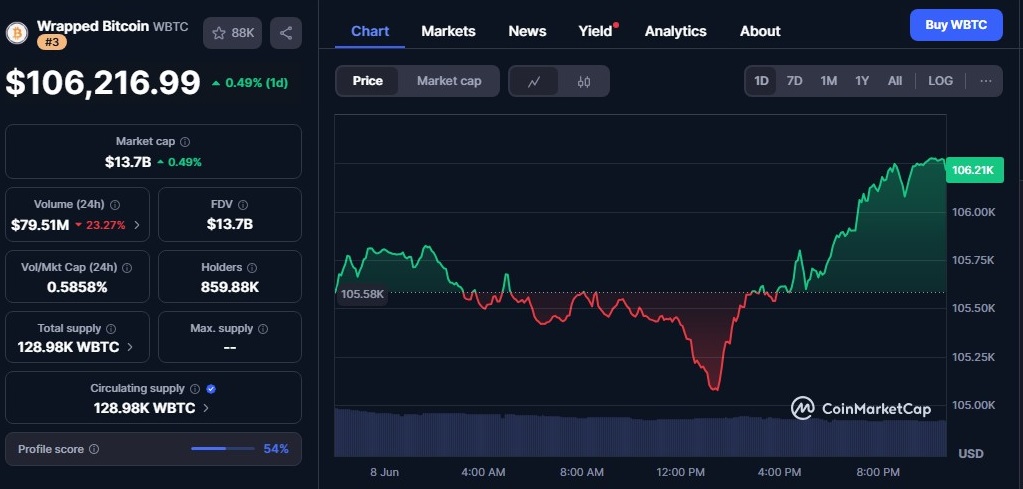The width and height of the screenshot is (1023, 489).
Task: Click the Volume (24h) info icon
Action: [115, 205]
